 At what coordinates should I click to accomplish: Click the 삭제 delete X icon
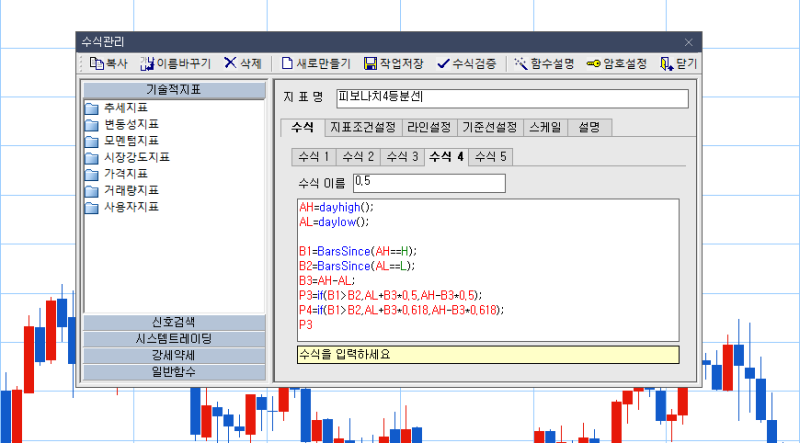(231, 63)
